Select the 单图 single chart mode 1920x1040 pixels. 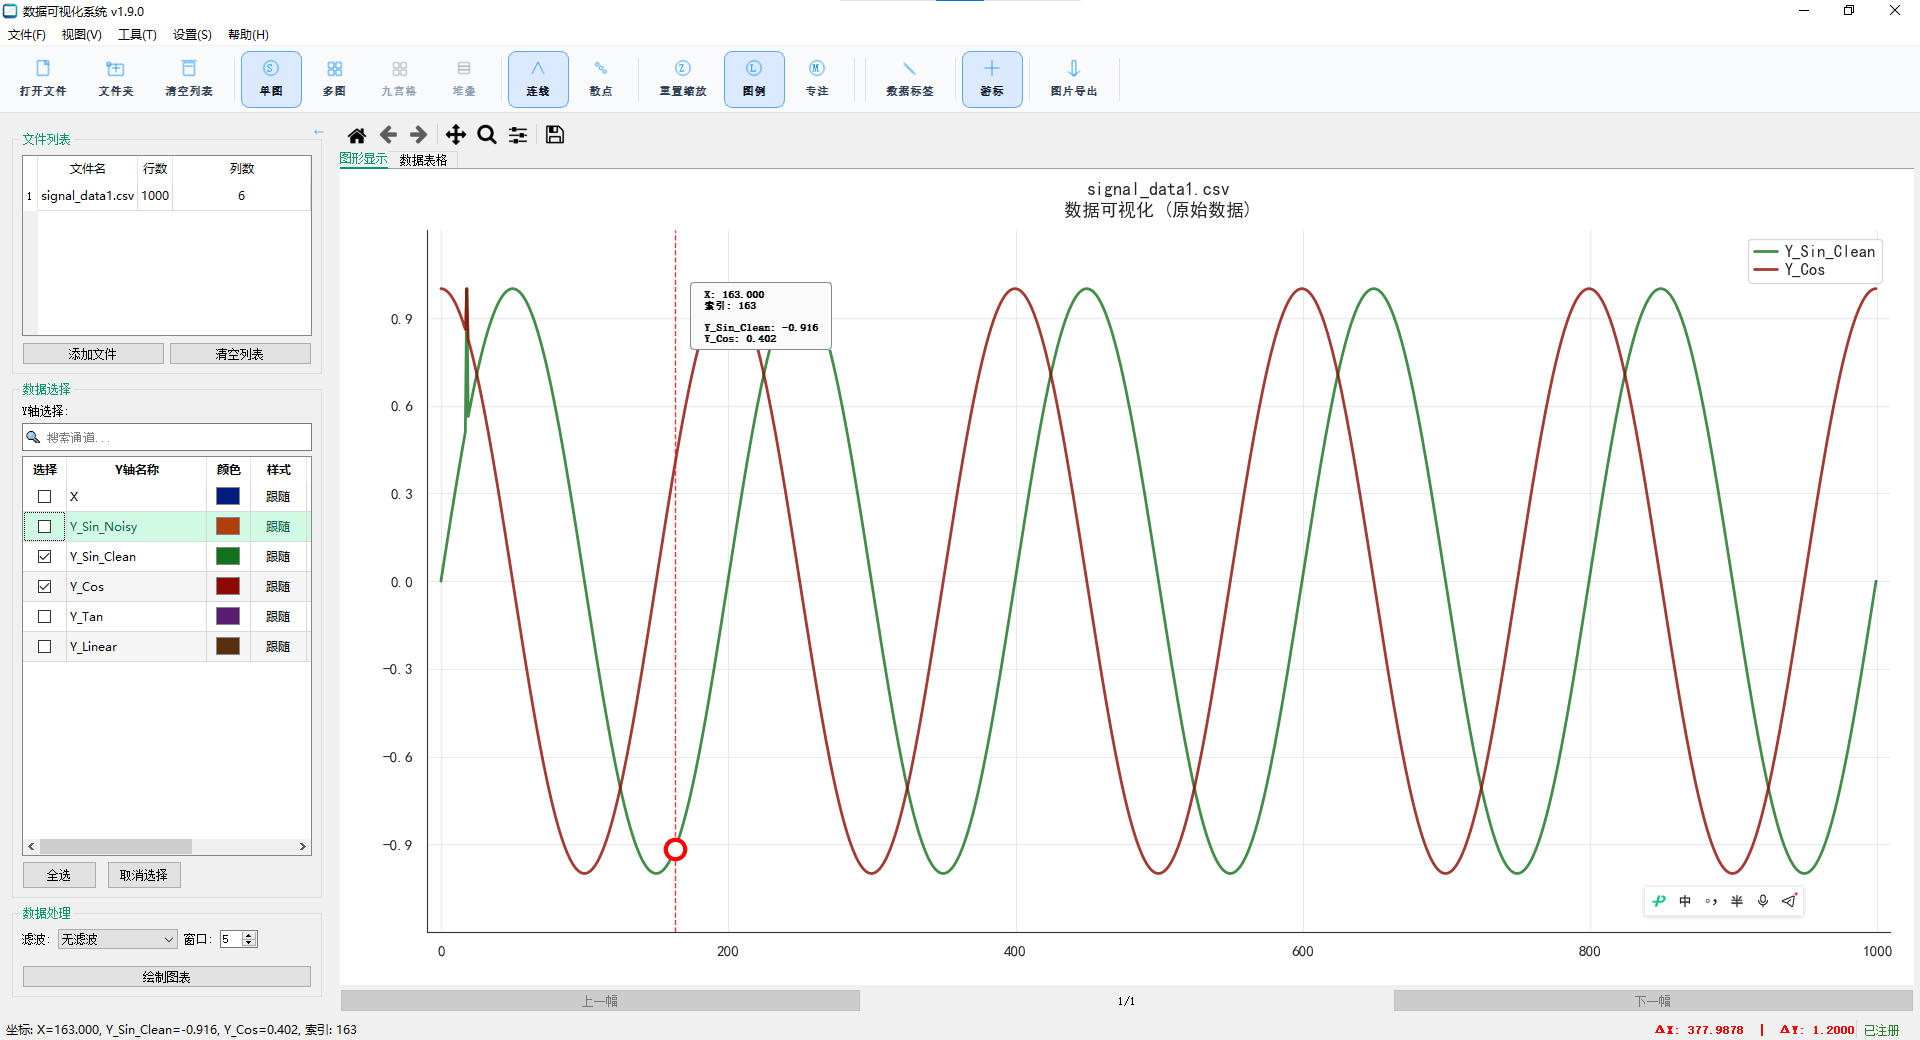point(271,78)
